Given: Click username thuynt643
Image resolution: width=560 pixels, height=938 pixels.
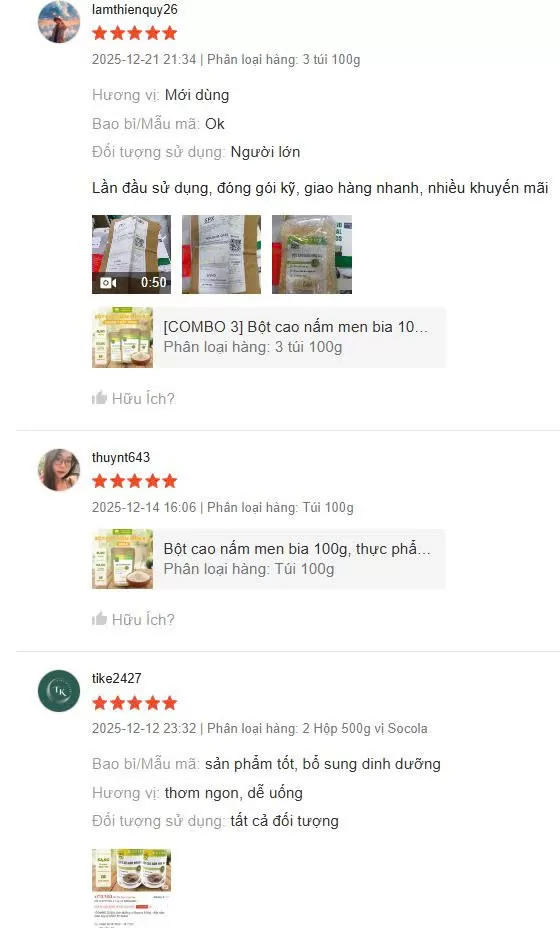Looking at the screenshot, I should (x=121, y=457).
